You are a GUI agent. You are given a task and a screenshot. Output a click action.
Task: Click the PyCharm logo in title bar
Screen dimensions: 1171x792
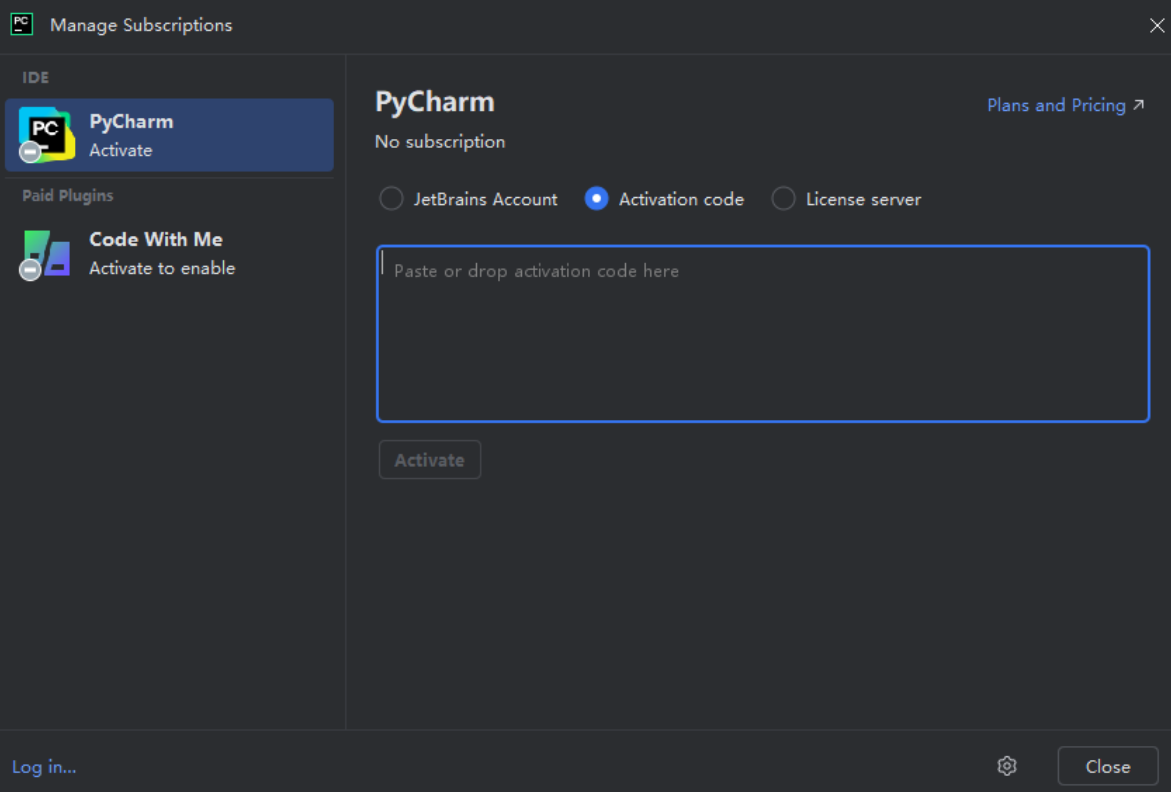tap(21, 25)
